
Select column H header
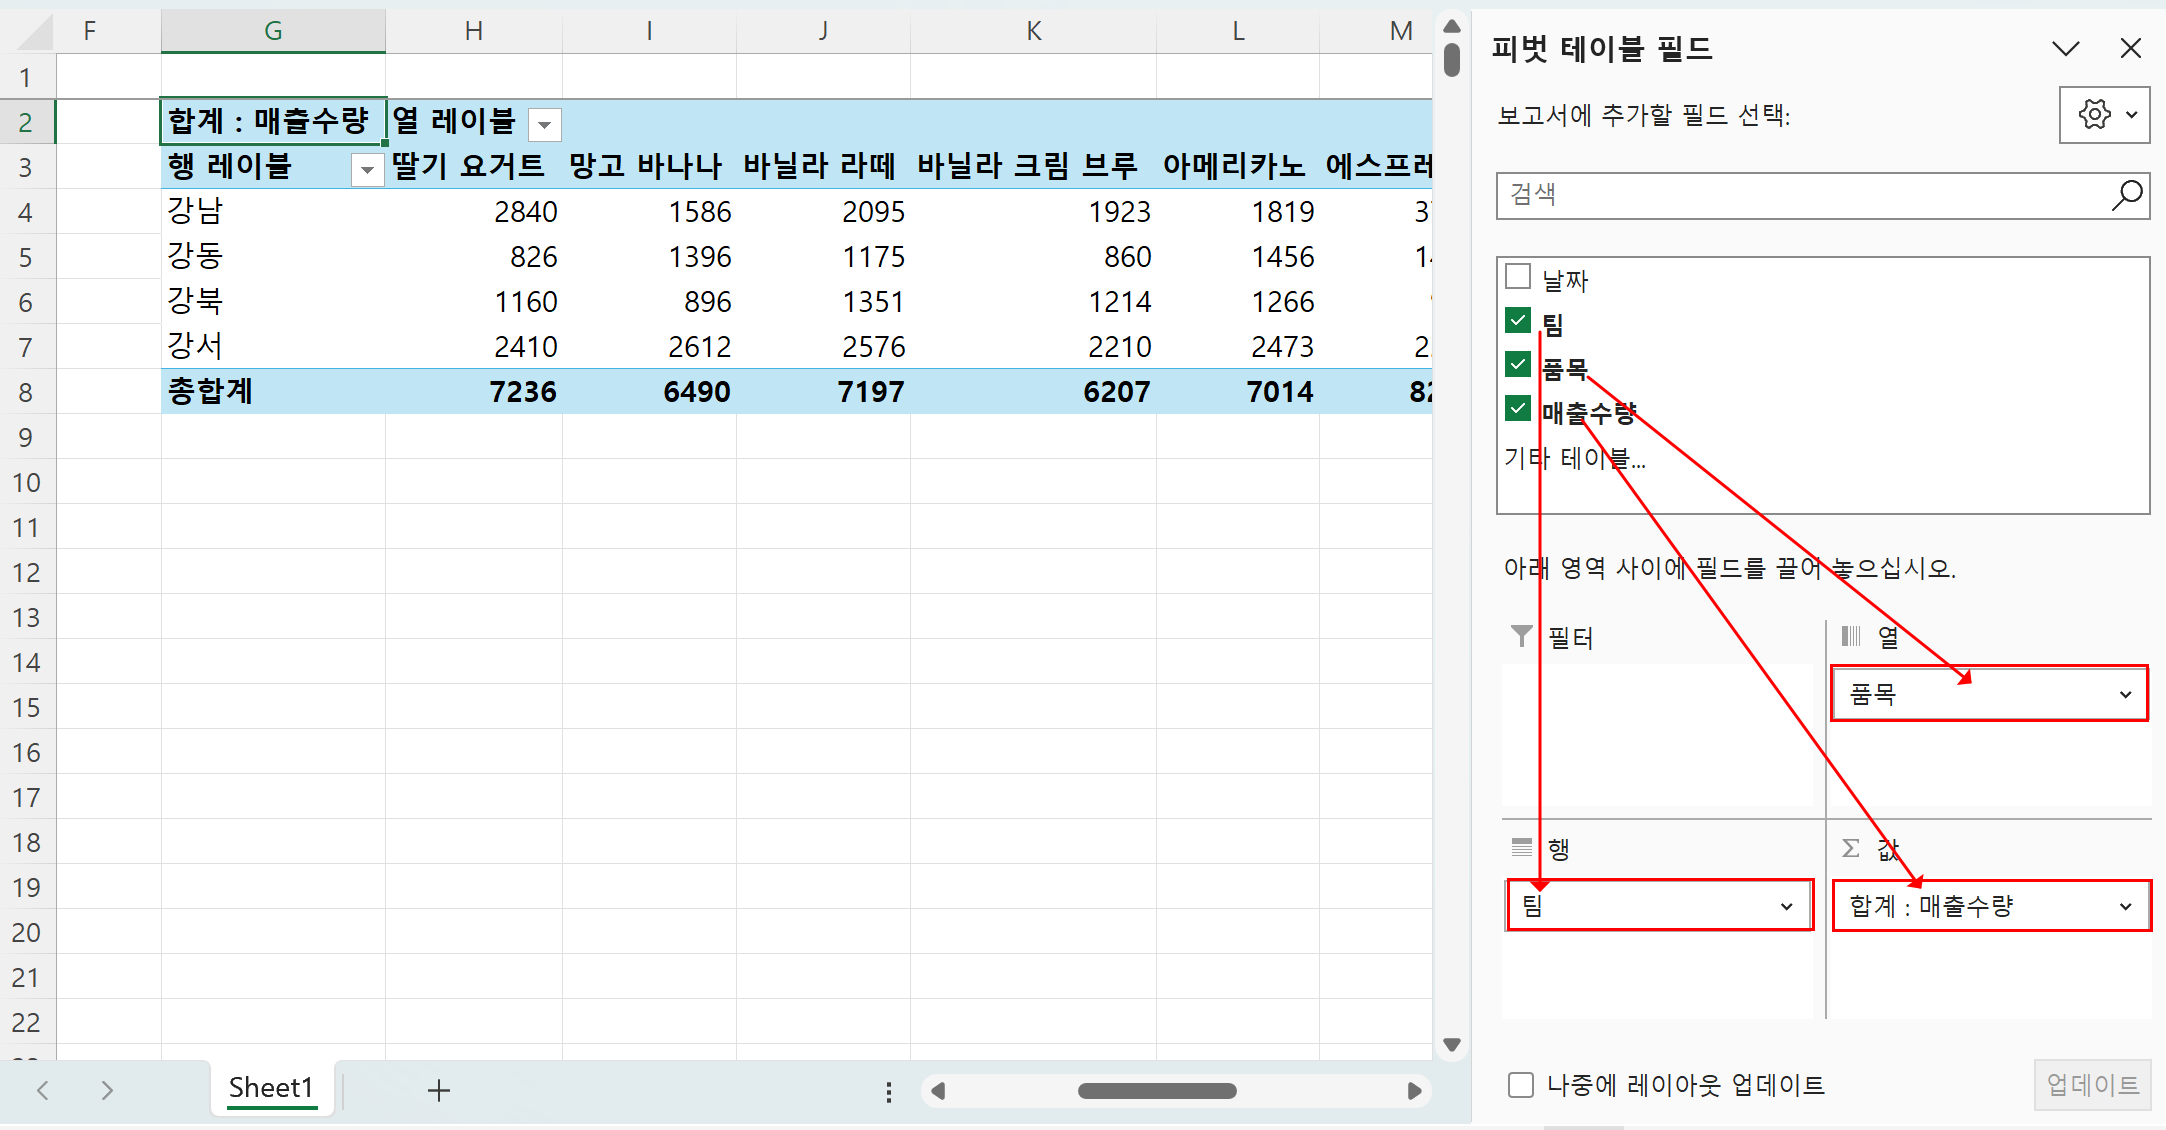pos(474,31)
